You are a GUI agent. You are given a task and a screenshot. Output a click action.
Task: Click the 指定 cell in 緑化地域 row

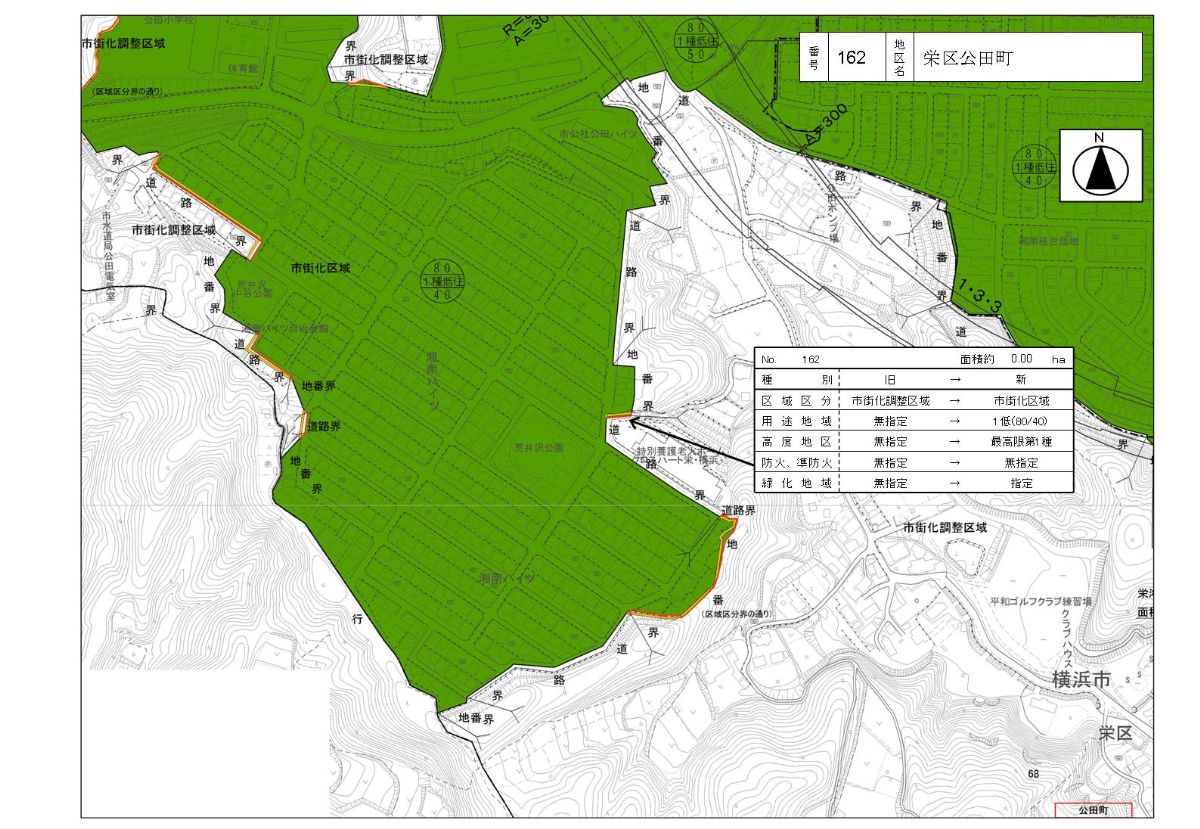click(x=1020, y=482)
